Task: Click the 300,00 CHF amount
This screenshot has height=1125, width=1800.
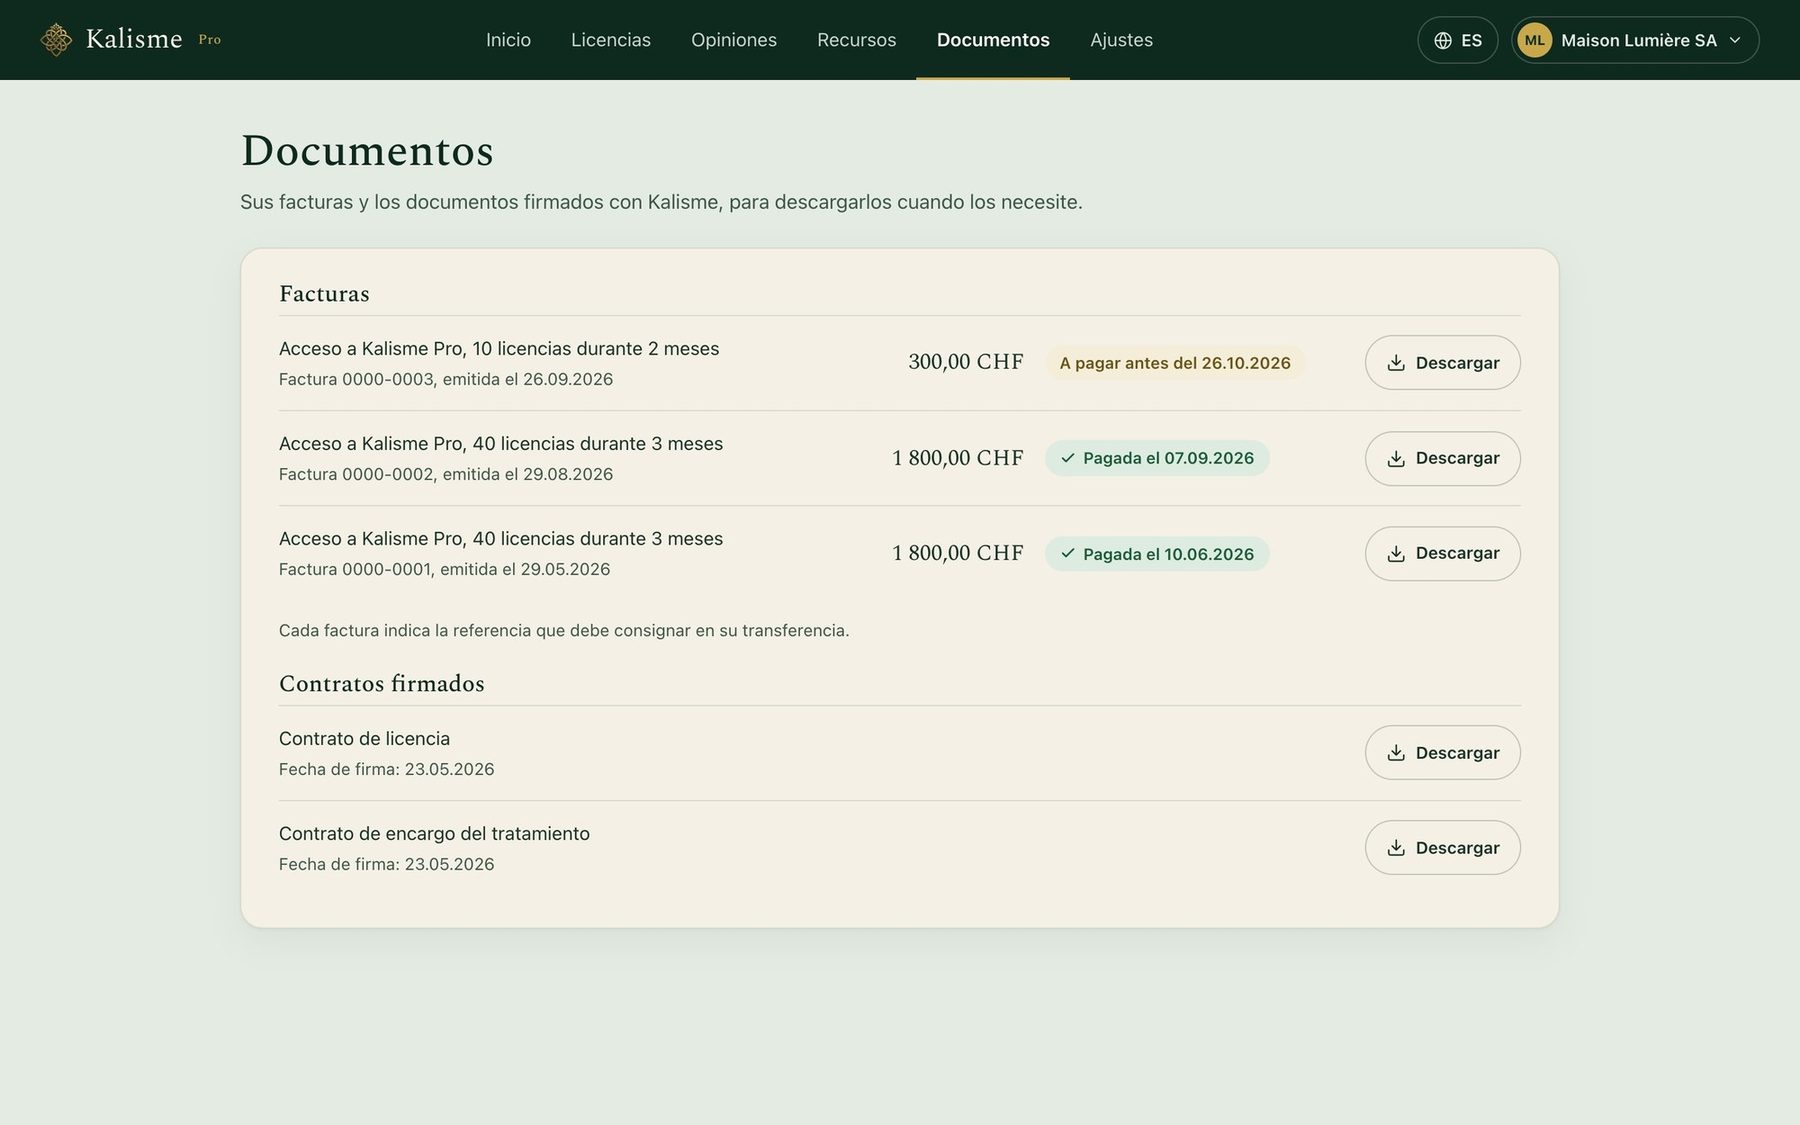Action: (966, 362)
